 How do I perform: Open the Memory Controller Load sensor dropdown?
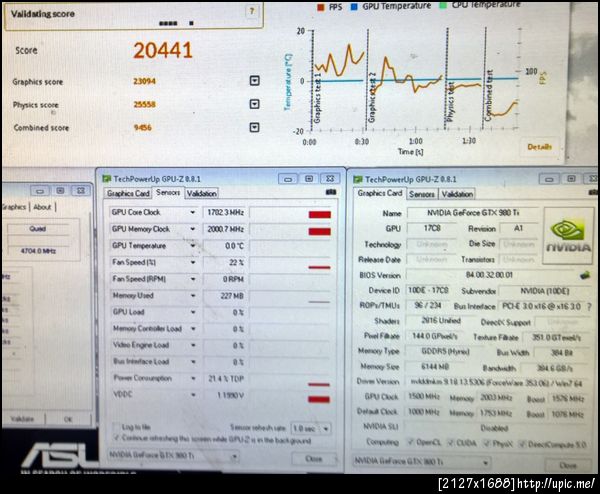click(193, 329)
